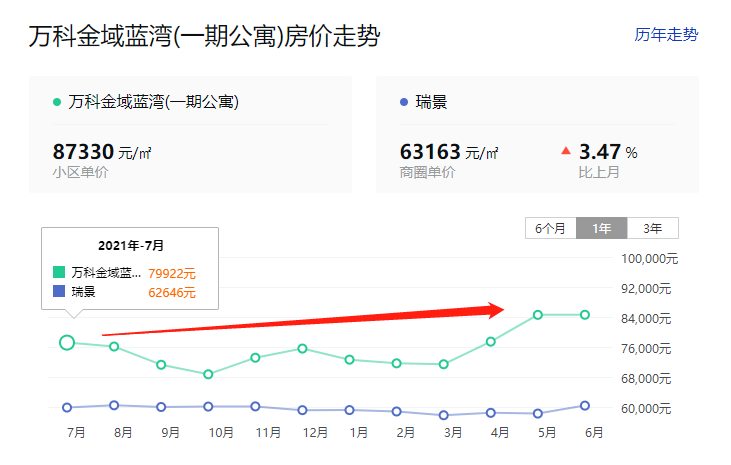Click the green October data point
The height and width of the screenshot is (465, 731).
208,374
